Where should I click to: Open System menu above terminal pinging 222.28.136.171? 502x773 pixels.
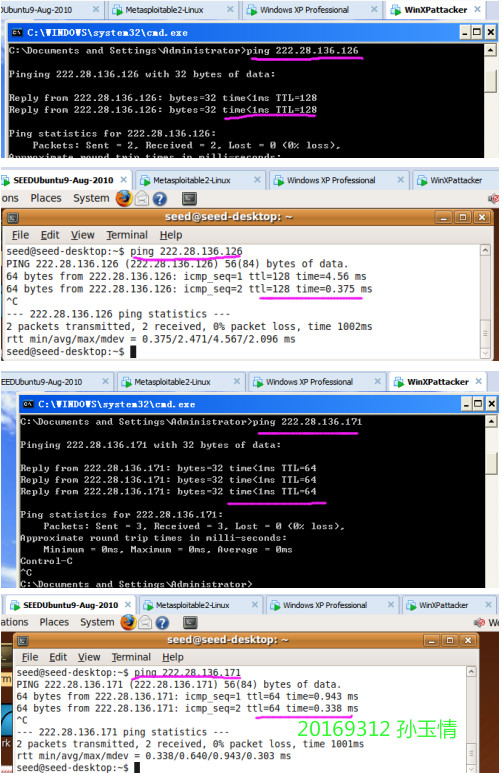(97, 622)
